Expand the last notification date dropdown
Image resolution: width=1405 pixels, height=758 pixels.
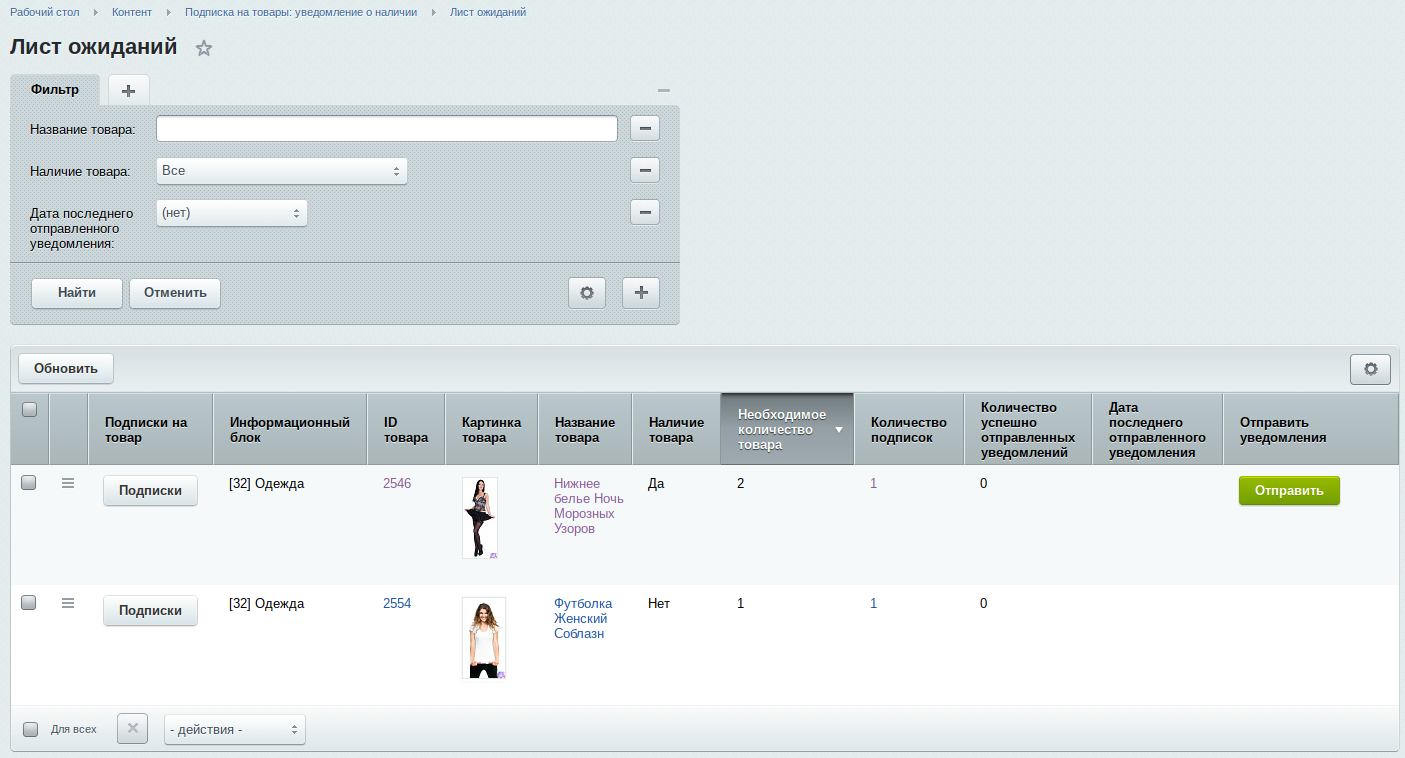231,213
